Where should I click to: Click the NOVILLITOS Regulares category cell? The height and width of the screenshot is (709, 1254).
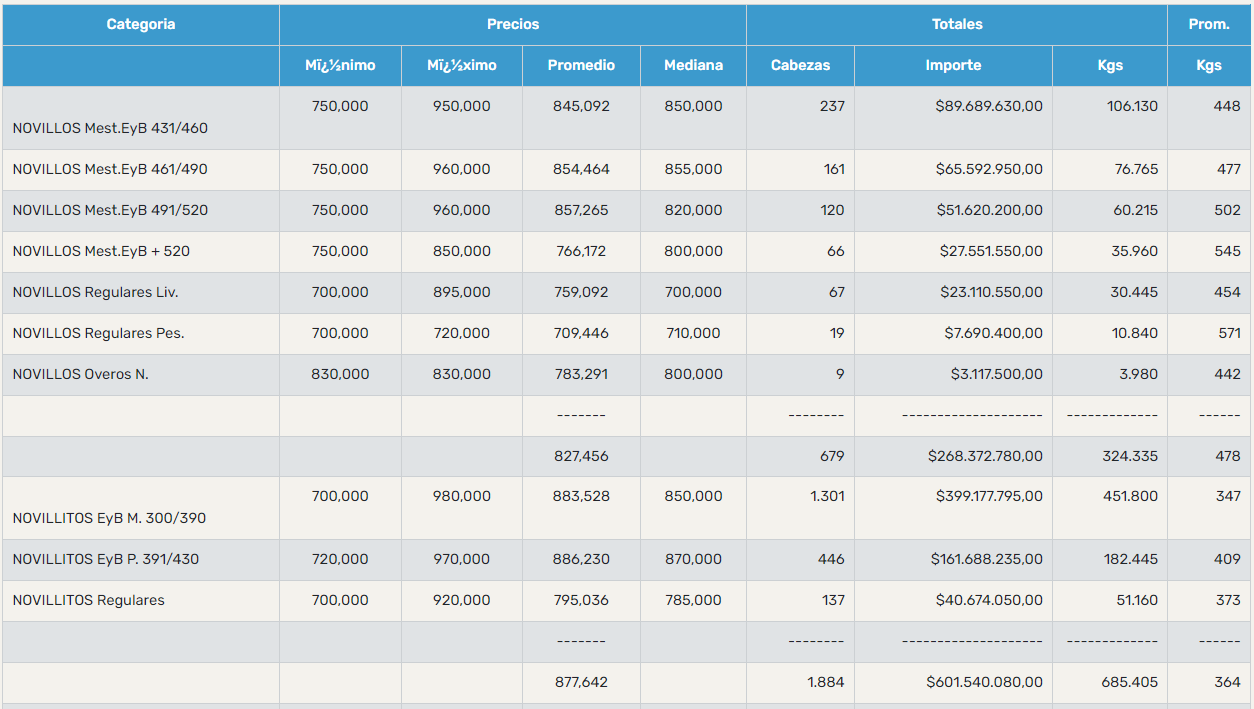pos(88,600)
